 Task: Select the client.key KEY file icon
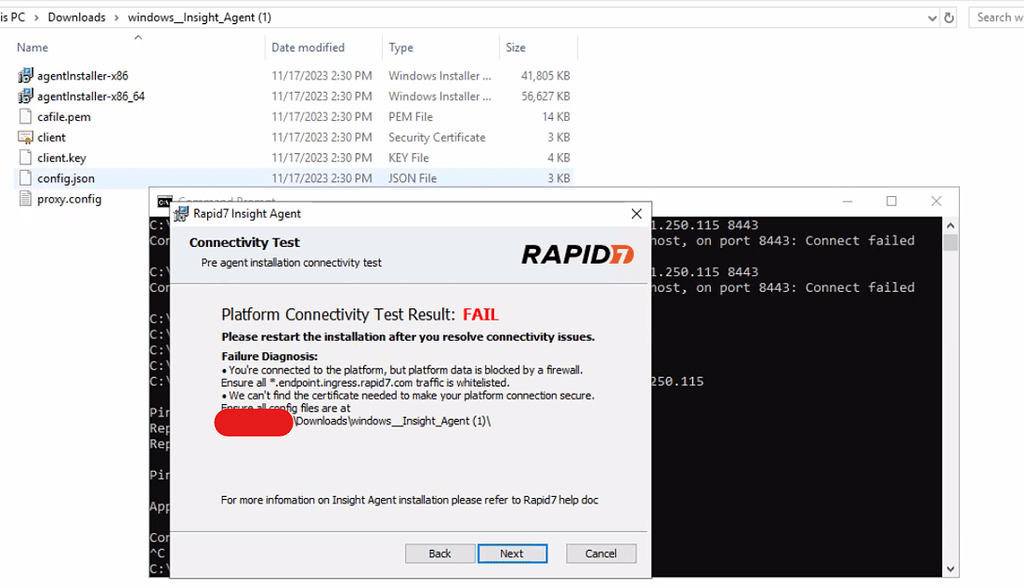click(24, 157)
